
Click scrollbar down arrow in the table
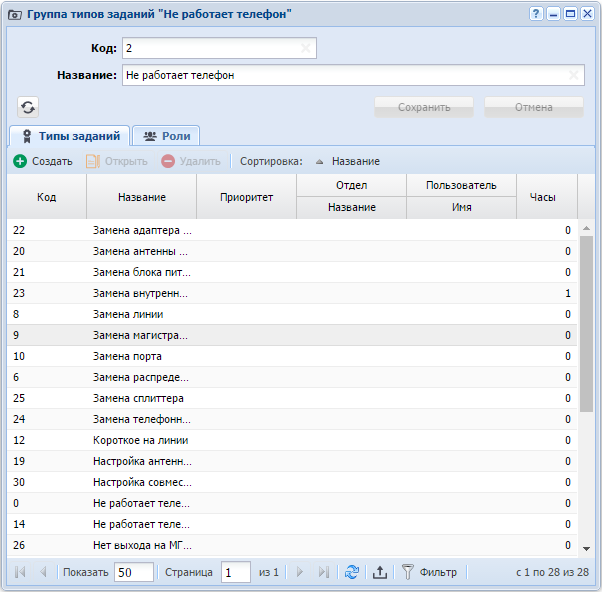pos(586,549)
